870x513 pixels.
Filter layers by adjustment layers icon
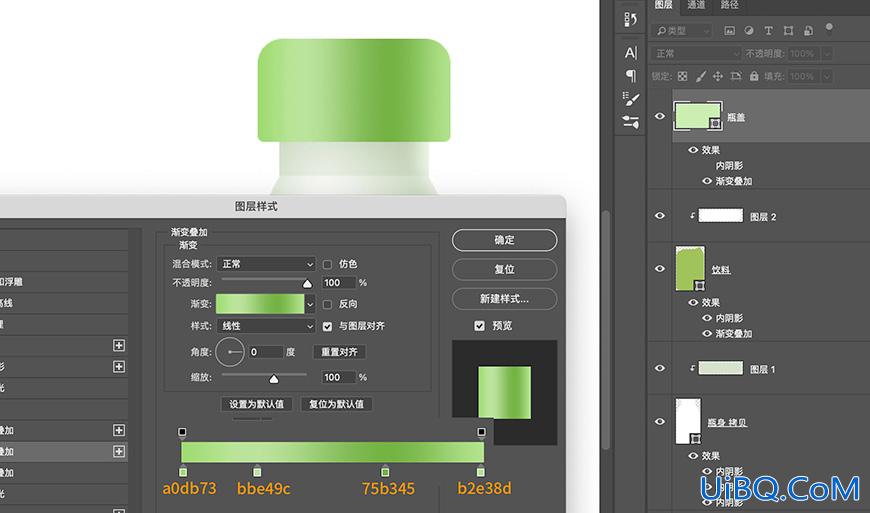click(x=749, y=31)
